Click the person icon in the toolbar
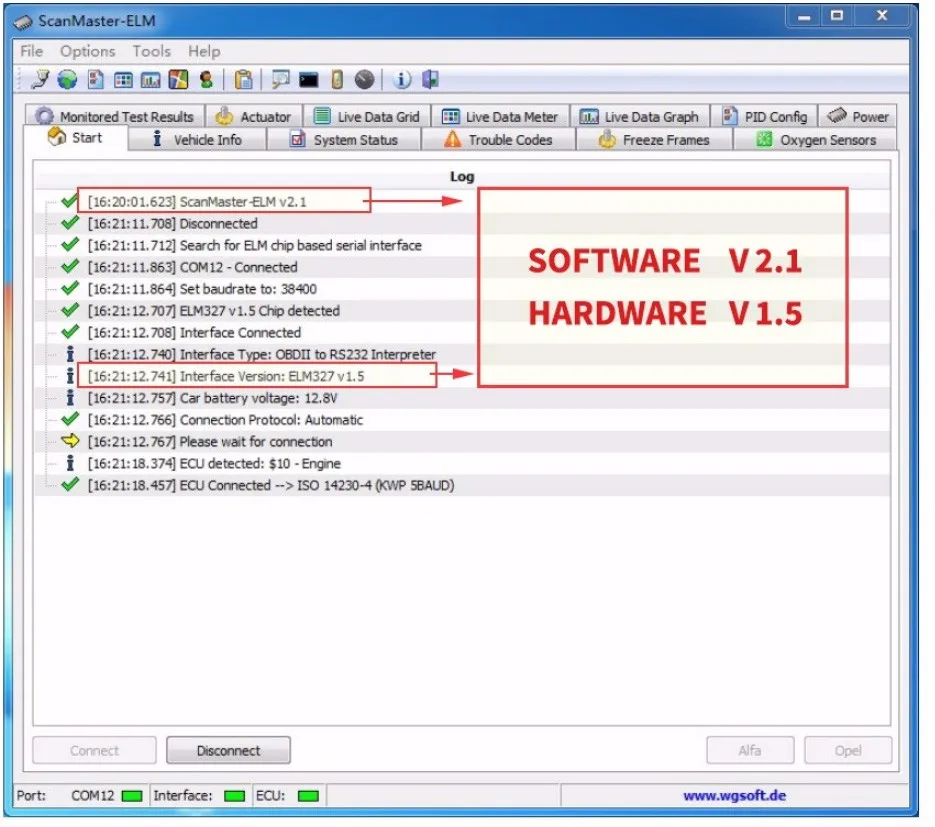The width and height of the screenshot is (935, 827). tap(206, 79)
